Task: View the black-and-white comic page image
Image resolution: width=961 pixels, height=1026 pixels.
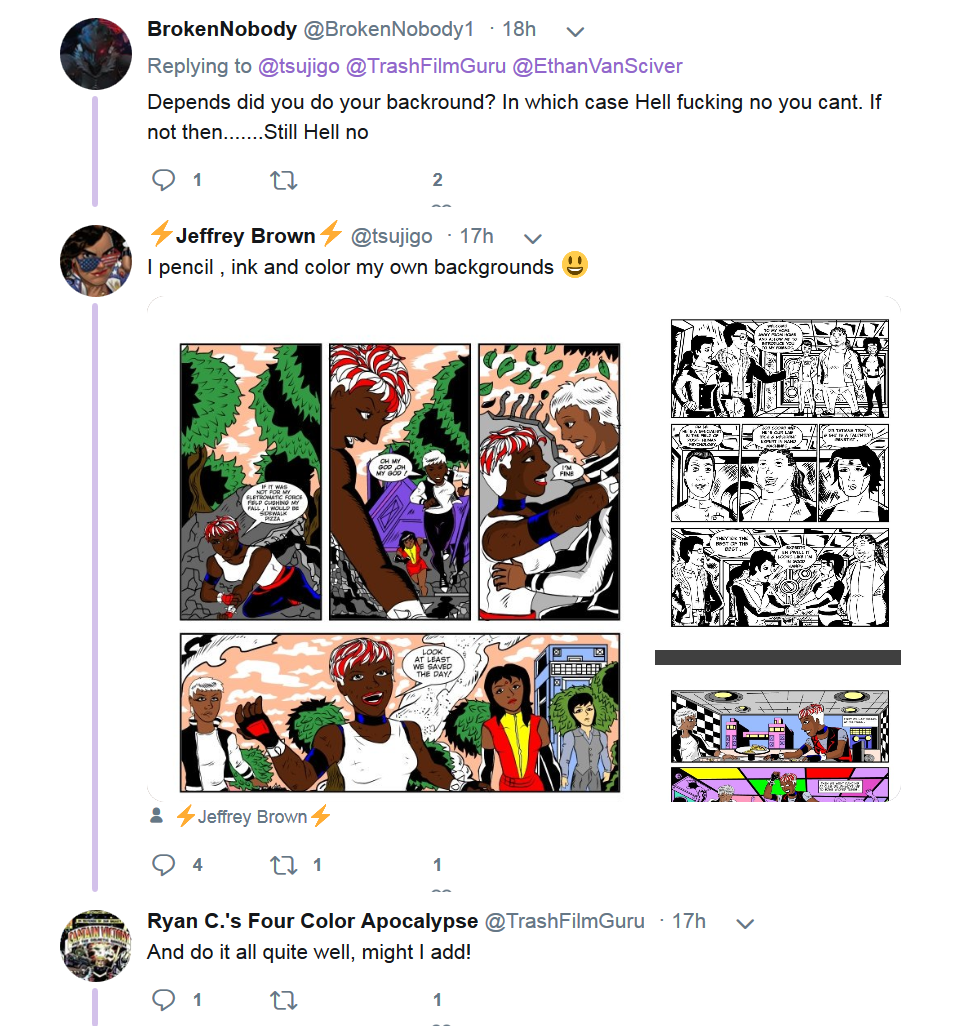Action: (x=779, y=472)
